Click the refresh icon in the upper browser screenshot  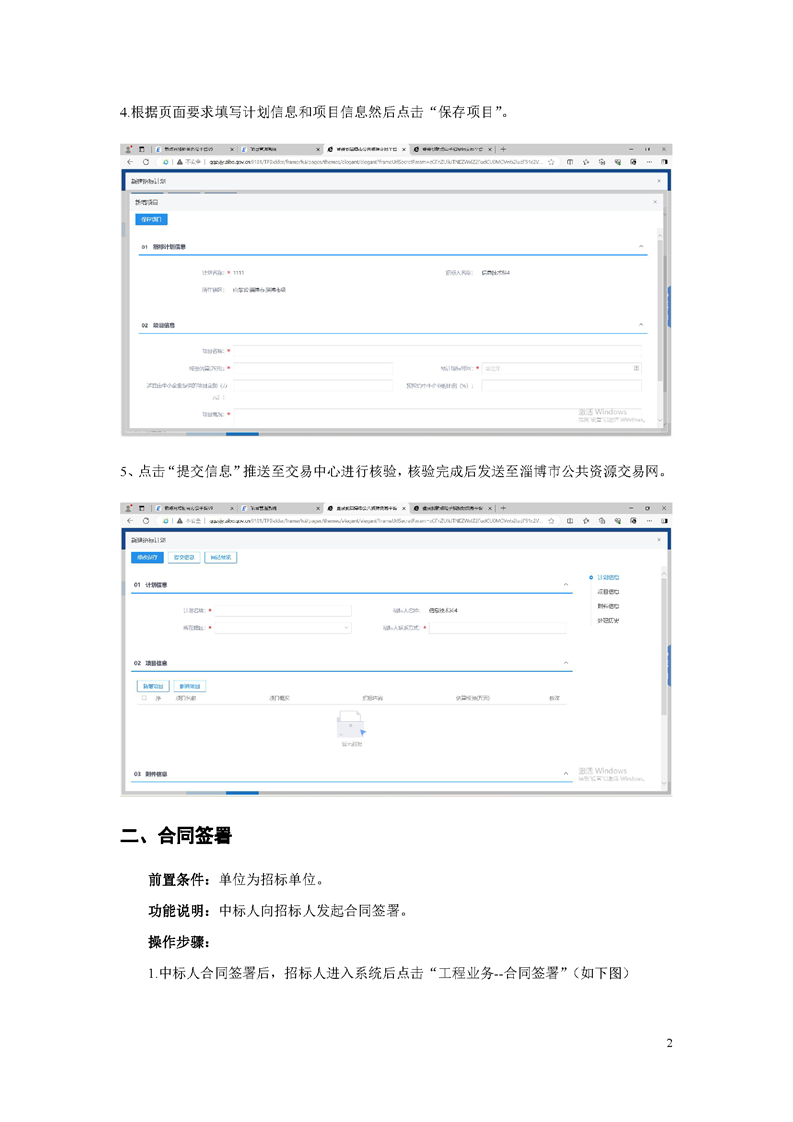tap(146, 161)
